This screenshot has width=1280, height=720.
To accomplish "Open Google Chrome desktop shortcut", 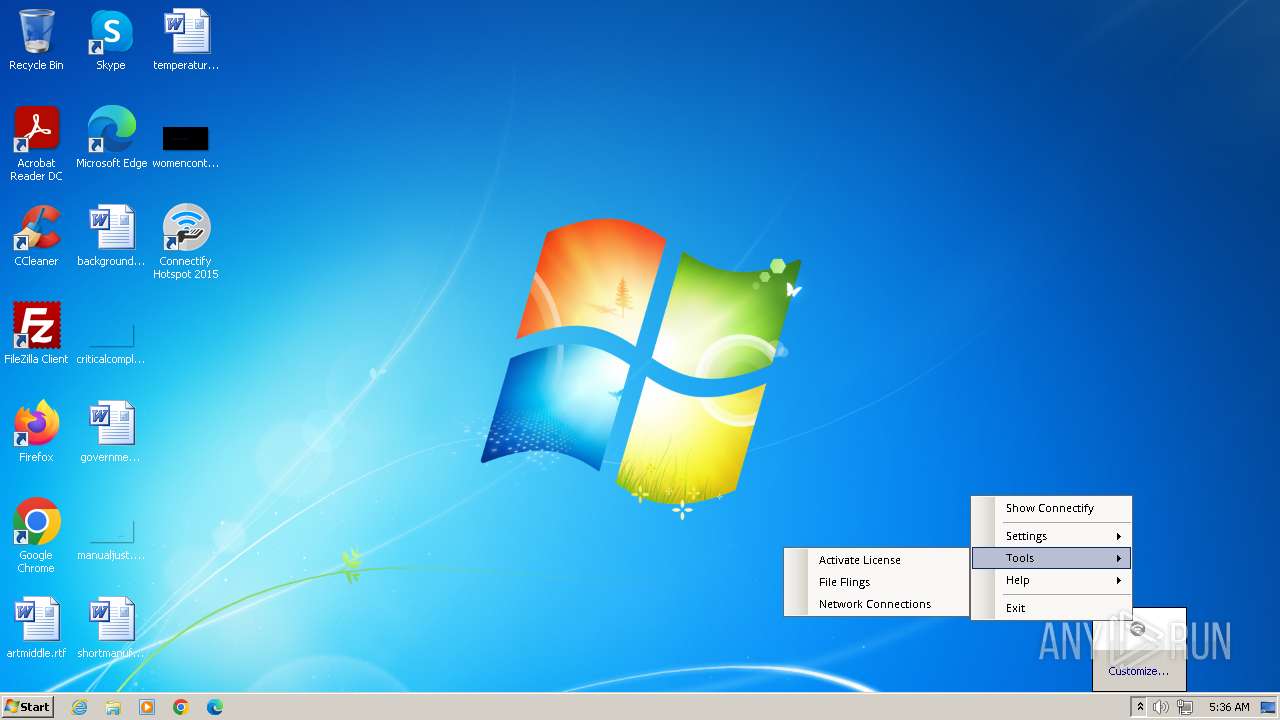I will [x=36, y=535].
